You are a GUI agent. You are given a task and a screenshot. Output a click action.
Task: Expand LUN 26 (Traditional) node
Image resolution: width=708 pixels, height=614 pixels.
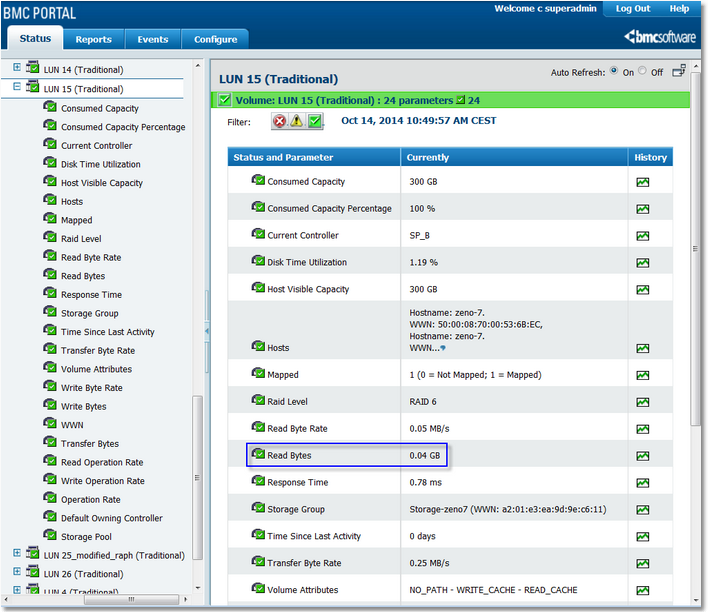tap(17, 572)
